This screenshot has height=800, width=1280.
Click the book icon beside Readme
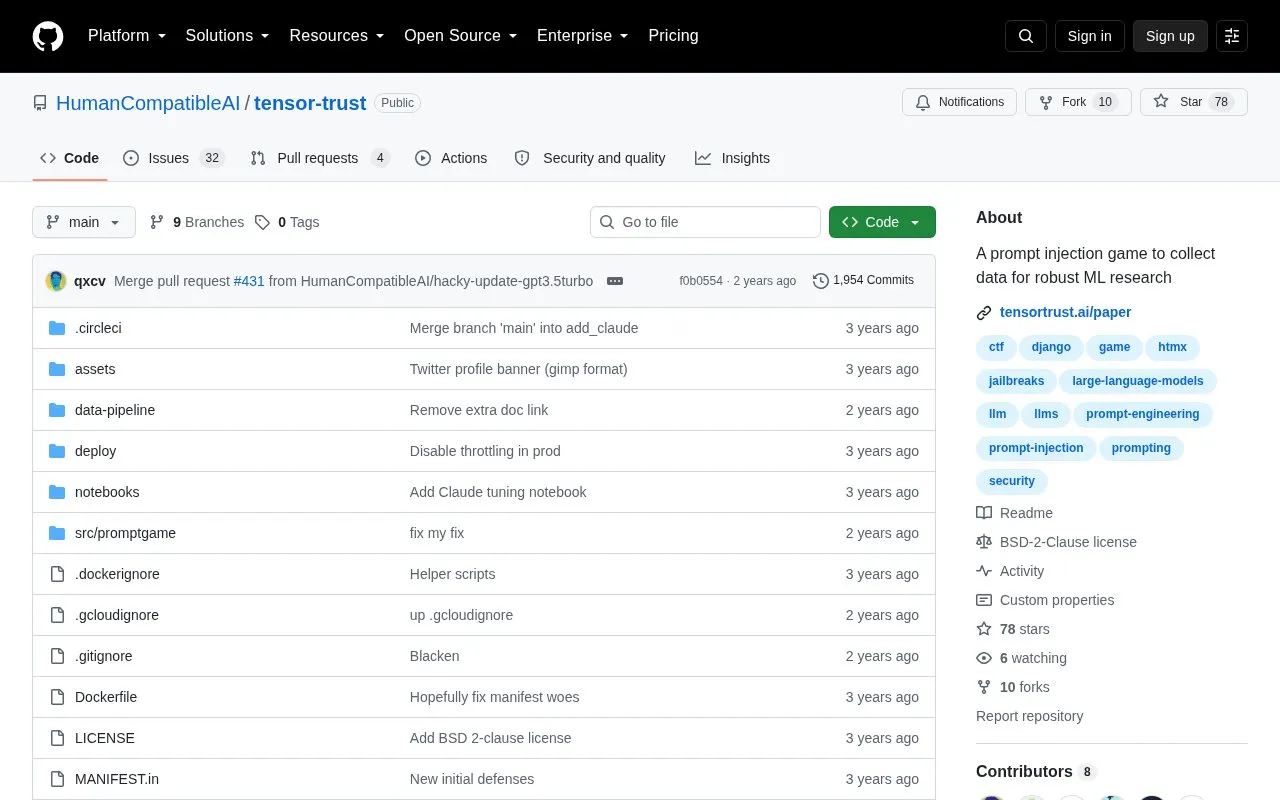click(x=984, y=513)
